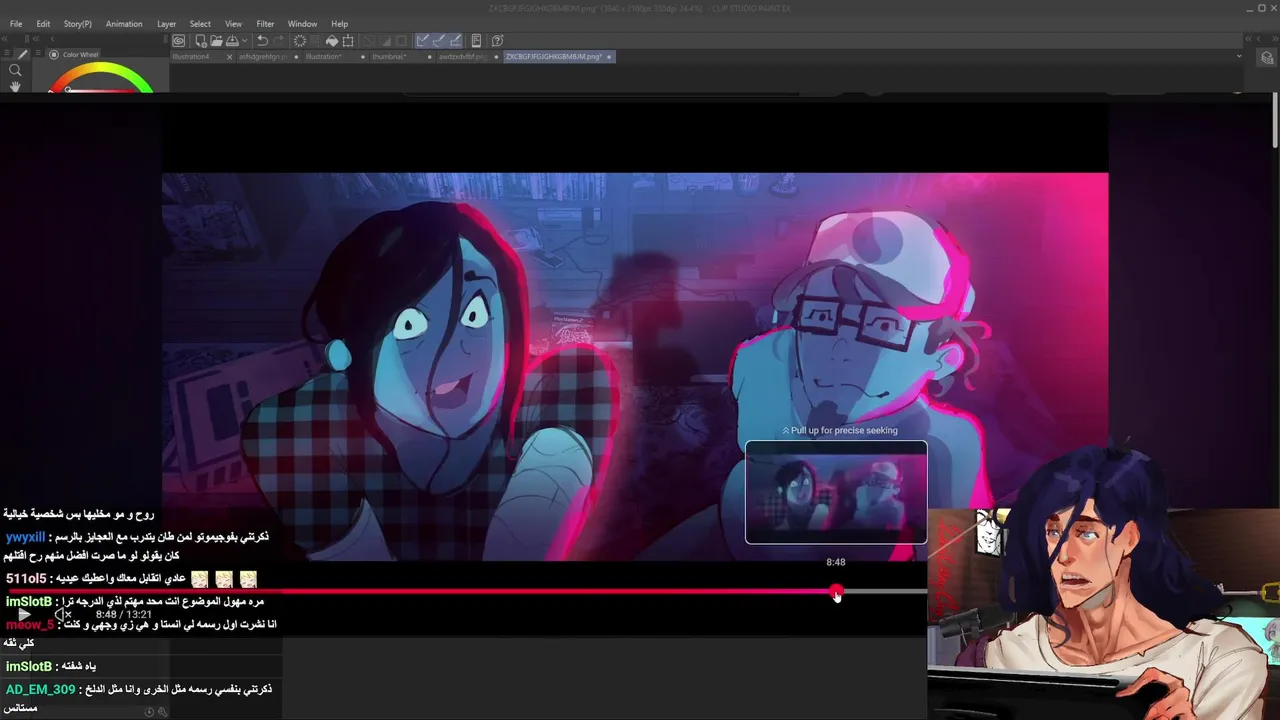
Task: Click the Invert selection icon
Action: 384,41
